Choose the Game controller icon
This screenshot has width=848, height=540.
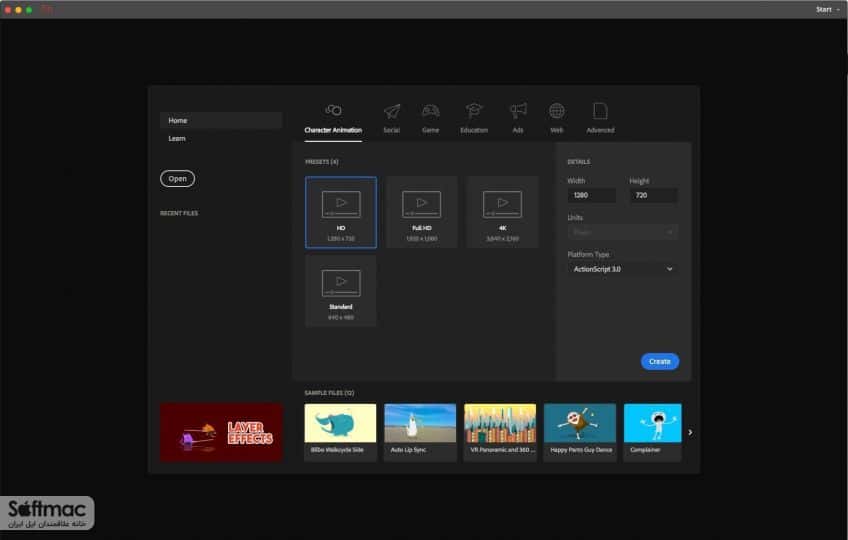click(x=430, y=111)
